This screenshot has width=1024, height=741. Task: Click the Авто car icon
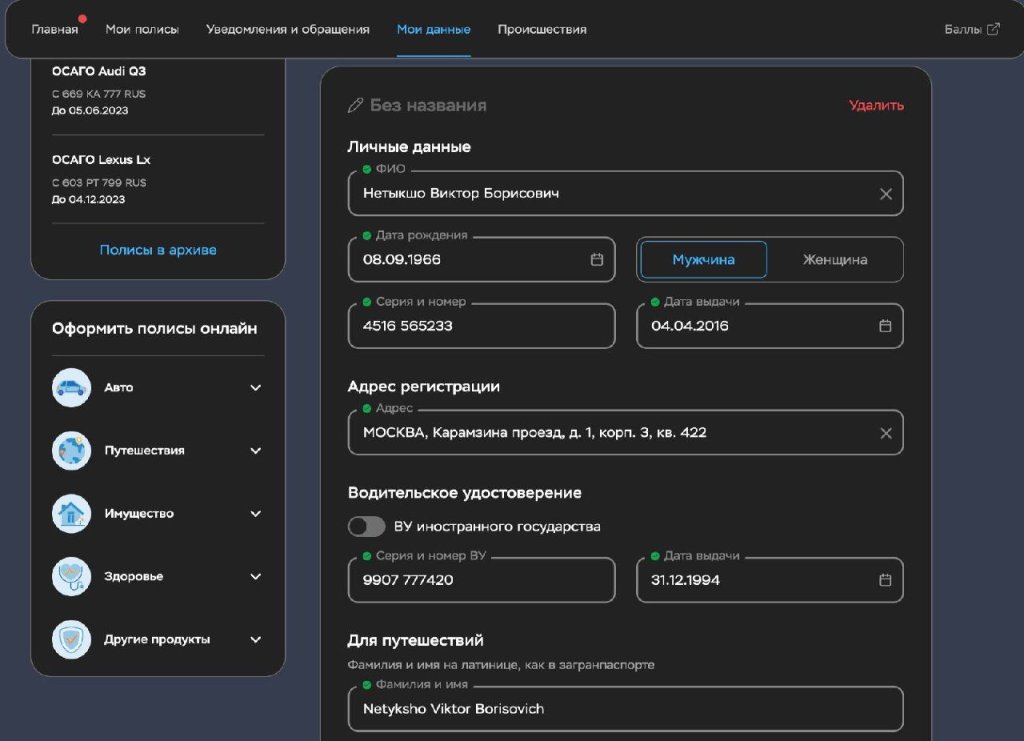[71, 388]
